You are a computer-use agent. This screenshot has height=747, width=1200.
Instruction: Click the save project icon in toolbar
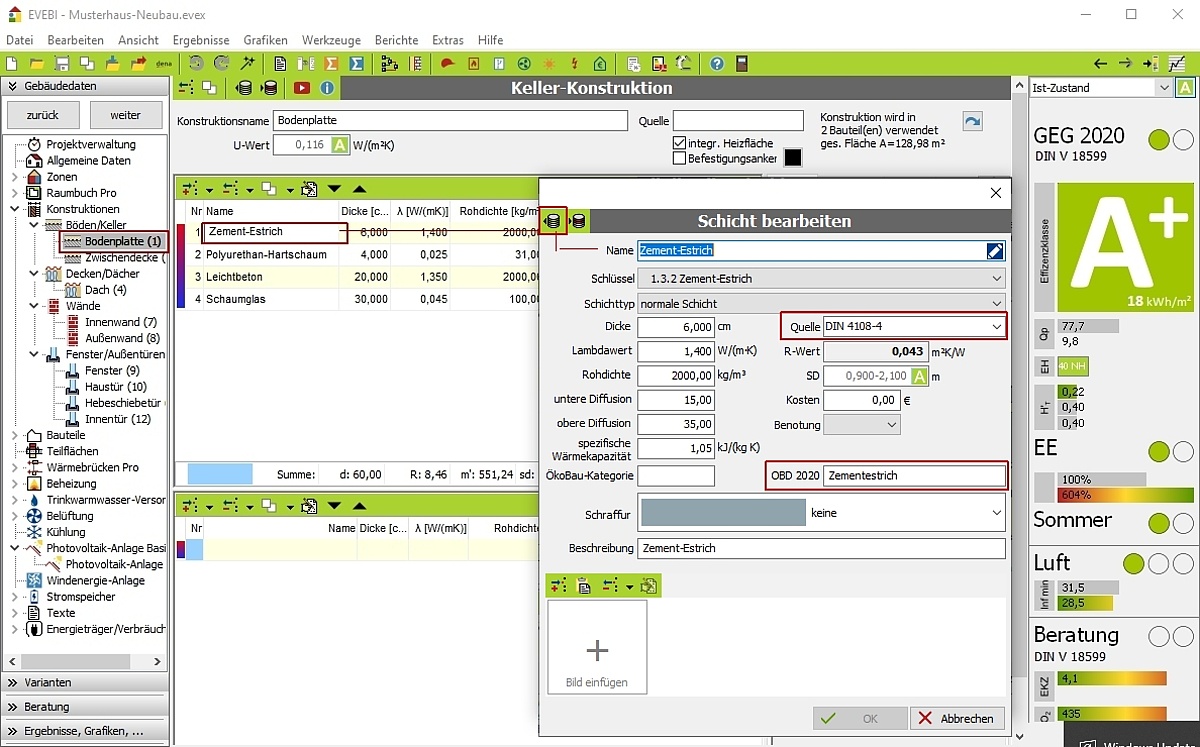pyautogui.click(x=62, y=64)
